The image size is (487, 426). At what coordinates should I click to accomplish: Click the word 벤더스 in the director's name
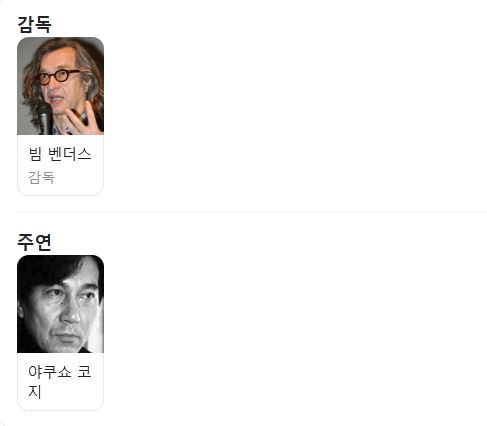pos(70,154)
